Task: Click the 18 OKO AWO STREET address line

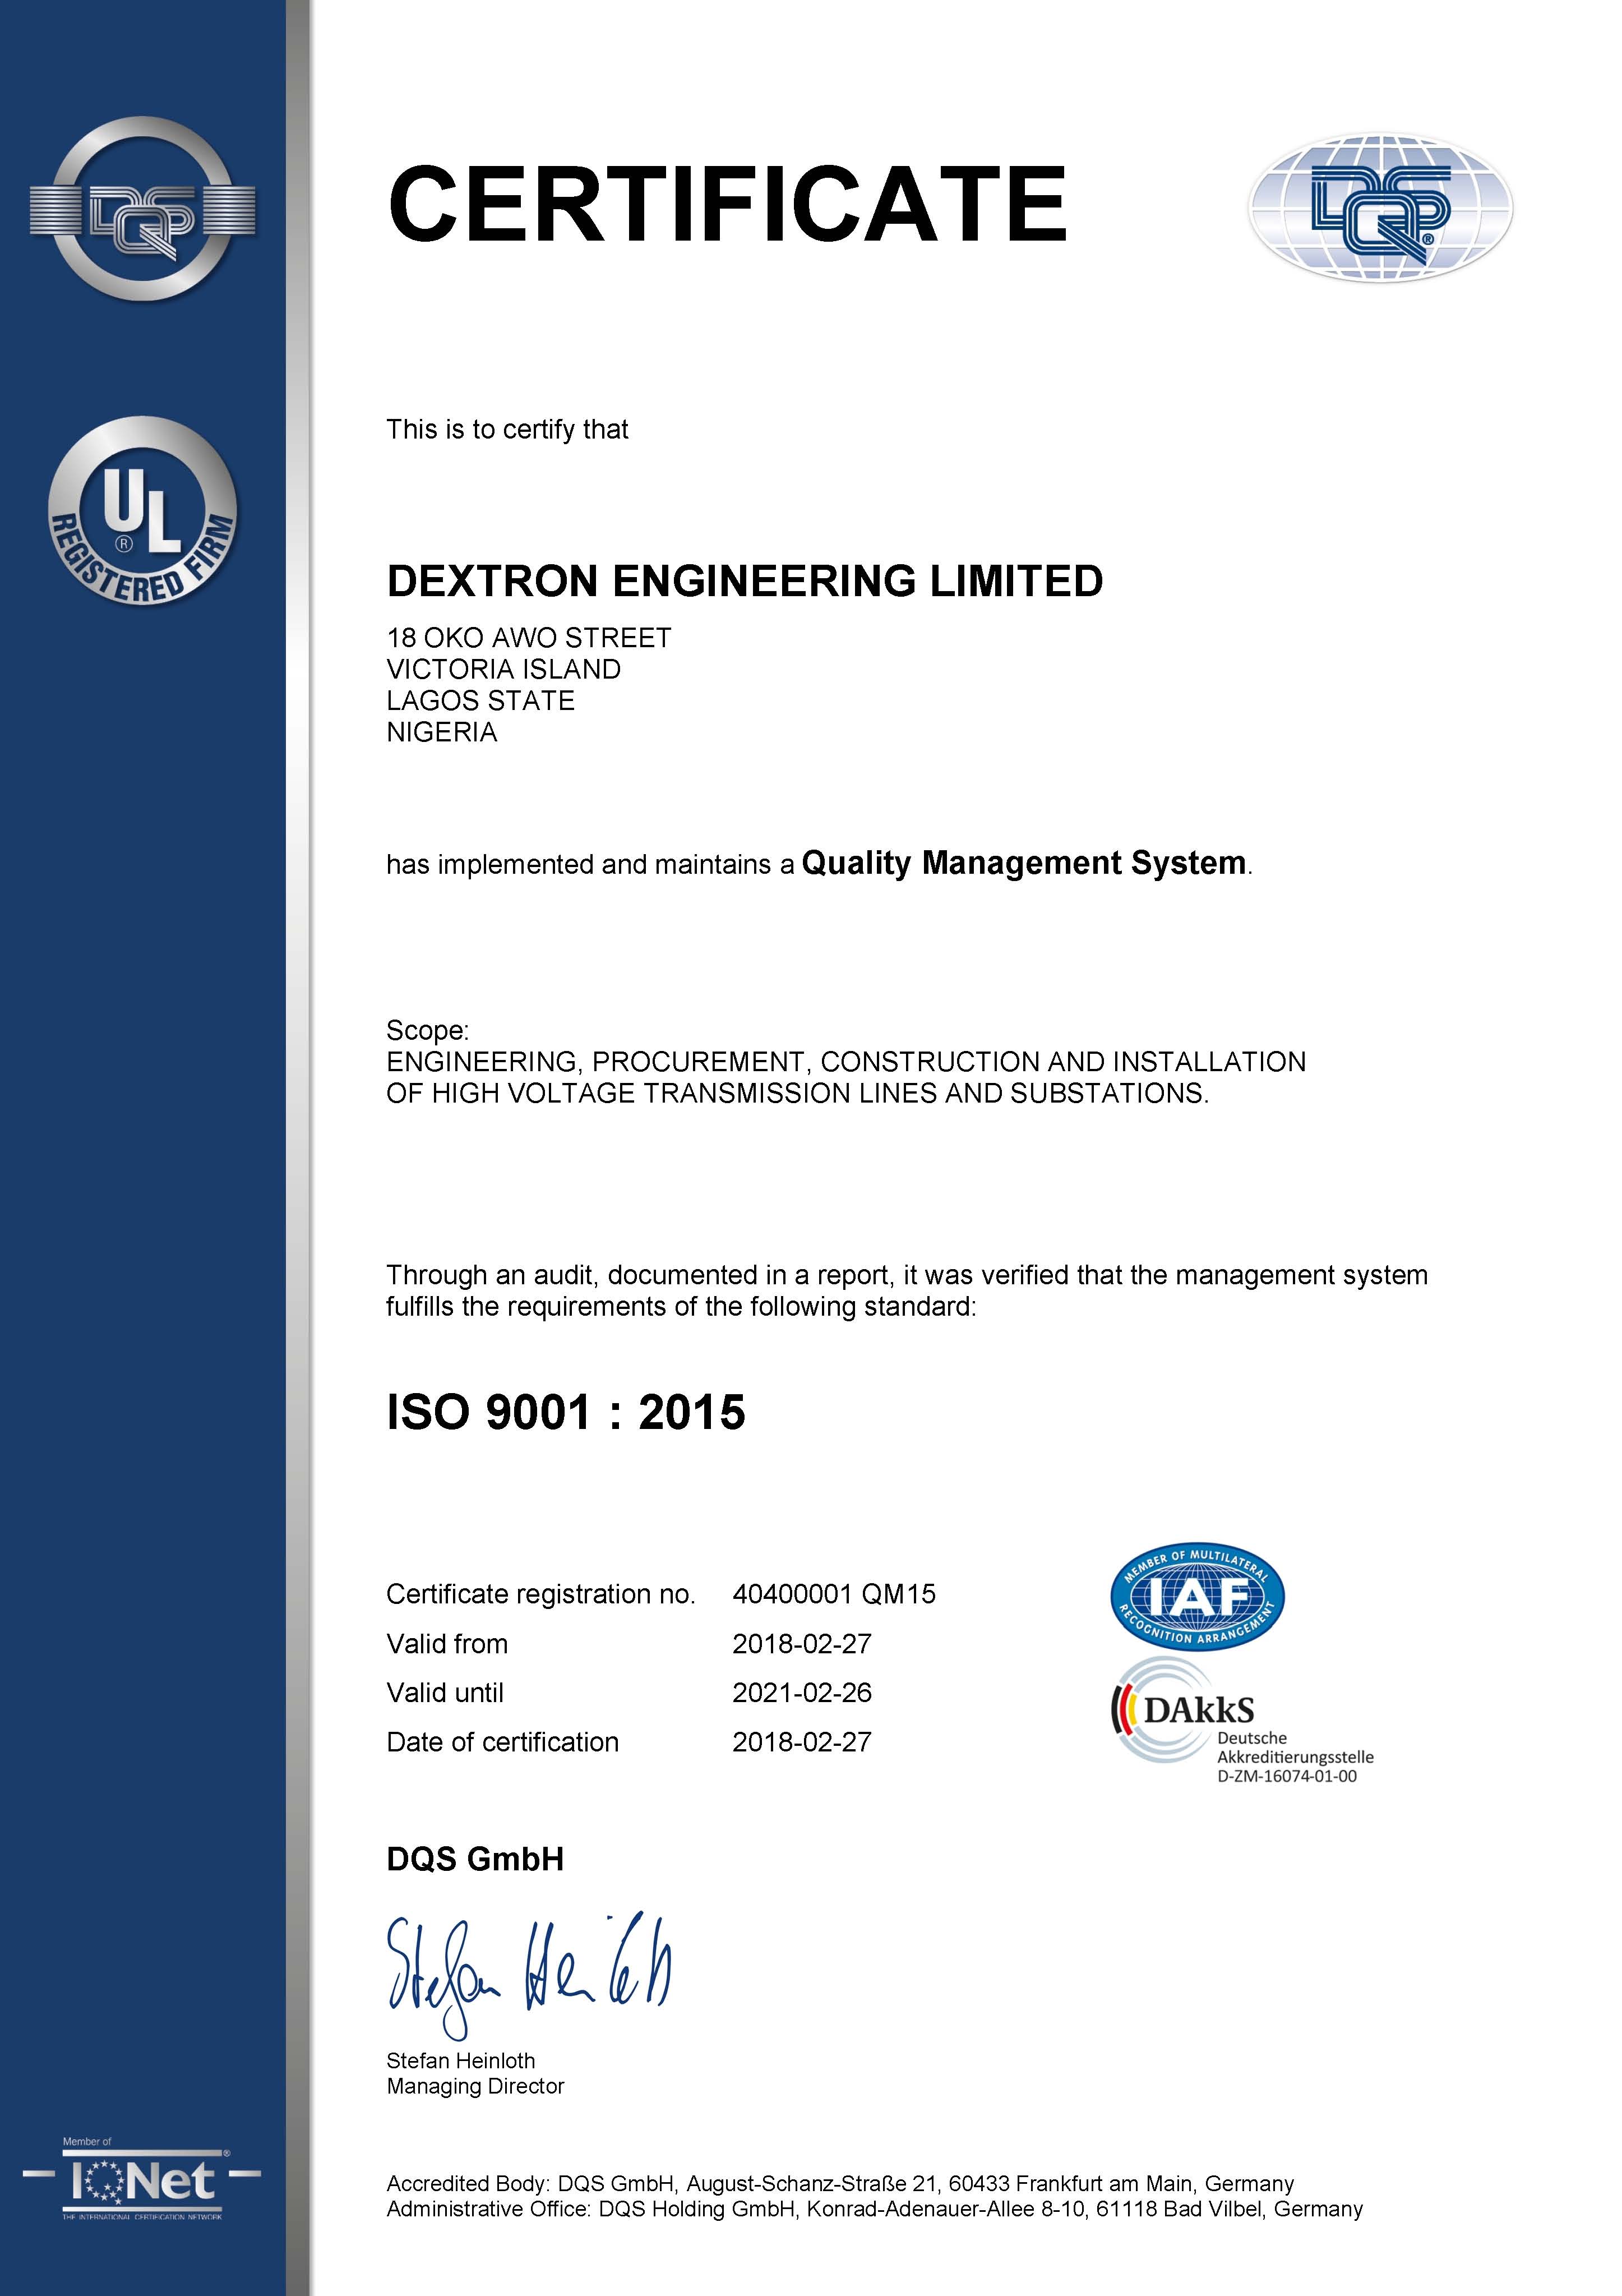Action: 528,638
